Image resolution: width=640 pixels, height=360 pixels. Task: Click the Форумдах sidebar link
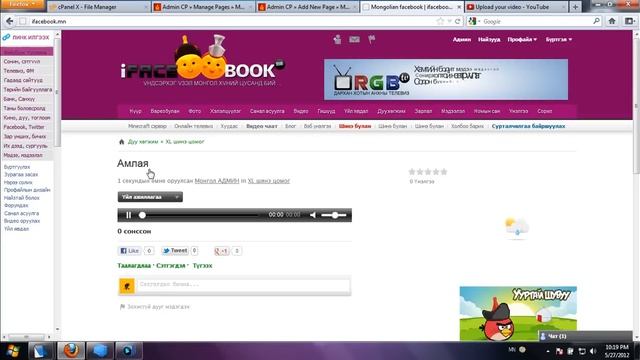click(x=16, y=205)
